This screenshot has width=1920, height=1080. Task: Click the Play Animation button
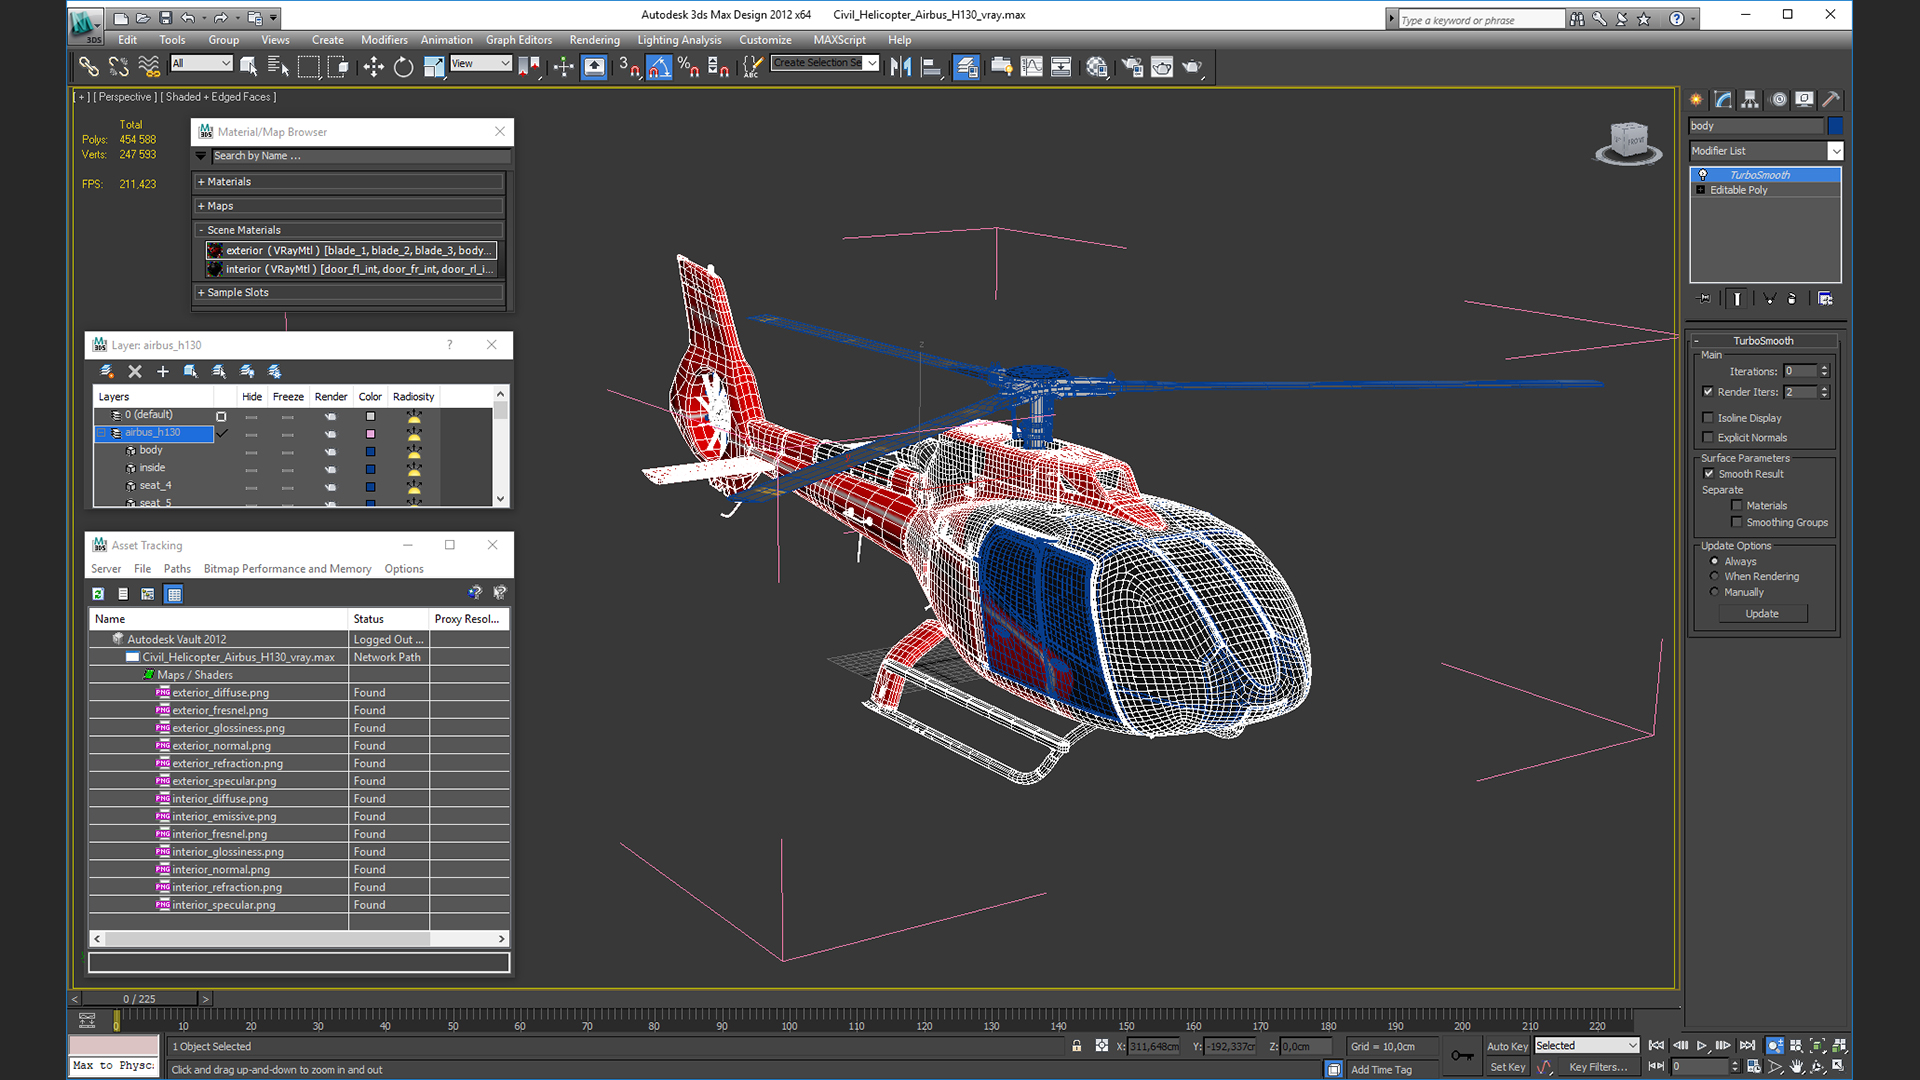point(1701,1046)
